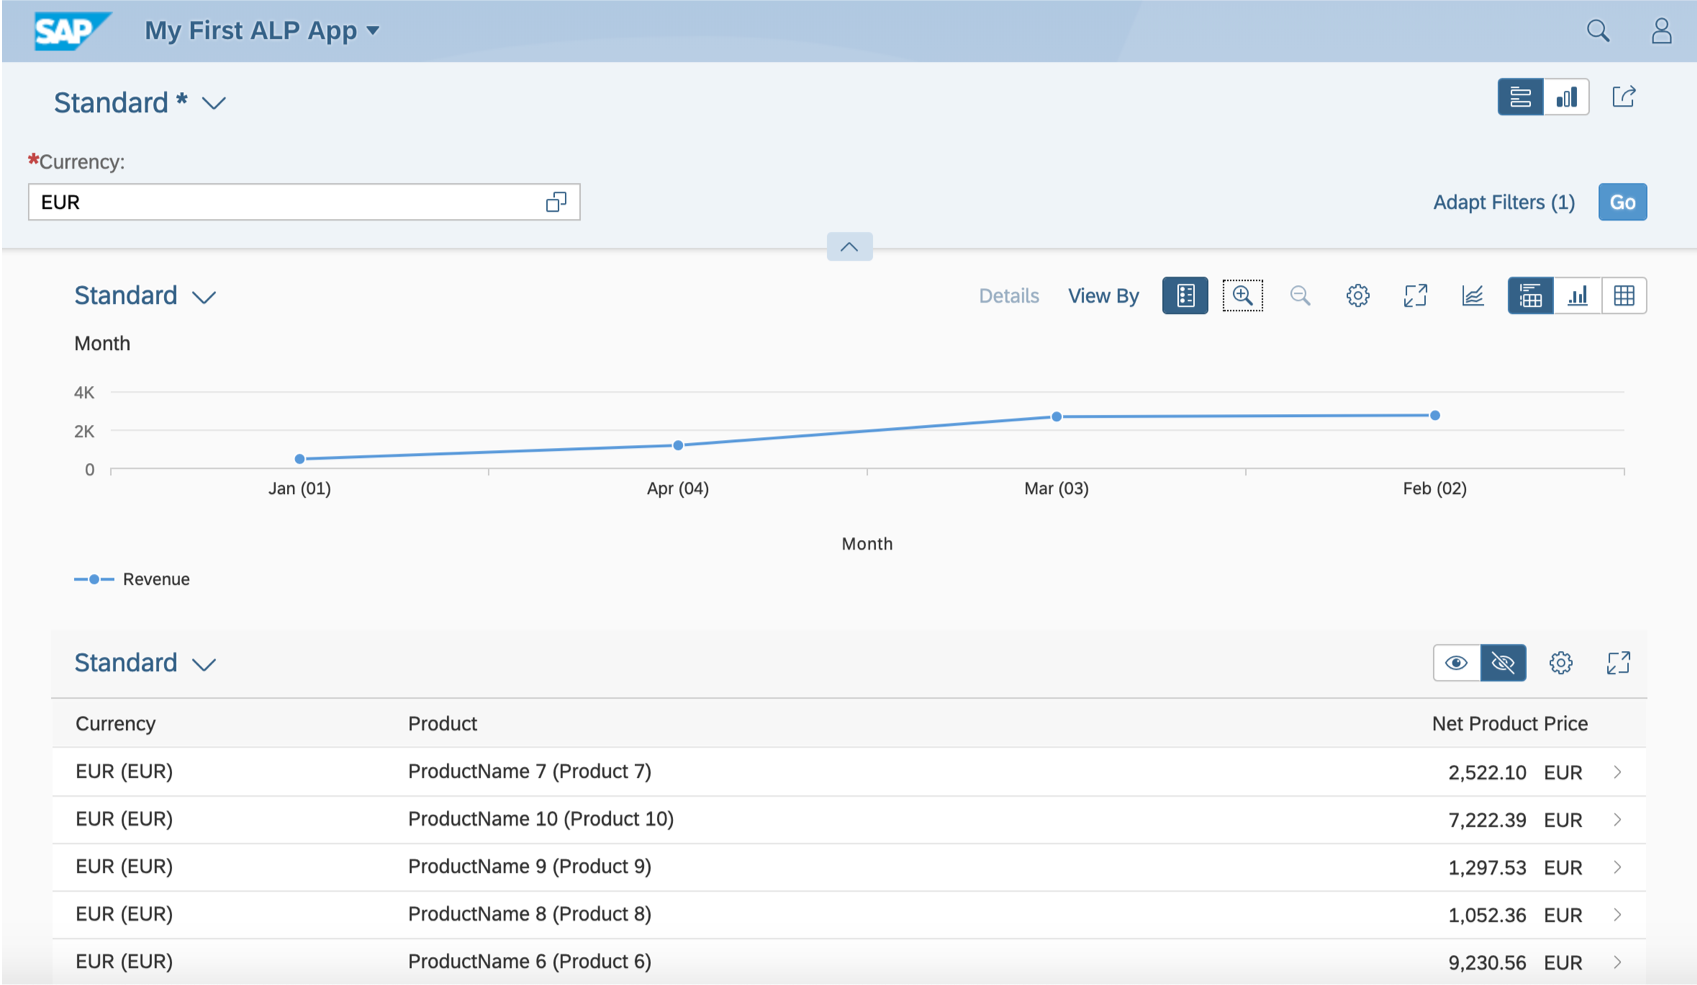Open Adapt Filters (1)
Viewport: 1697px width, 985px height.
(1504, 203)
